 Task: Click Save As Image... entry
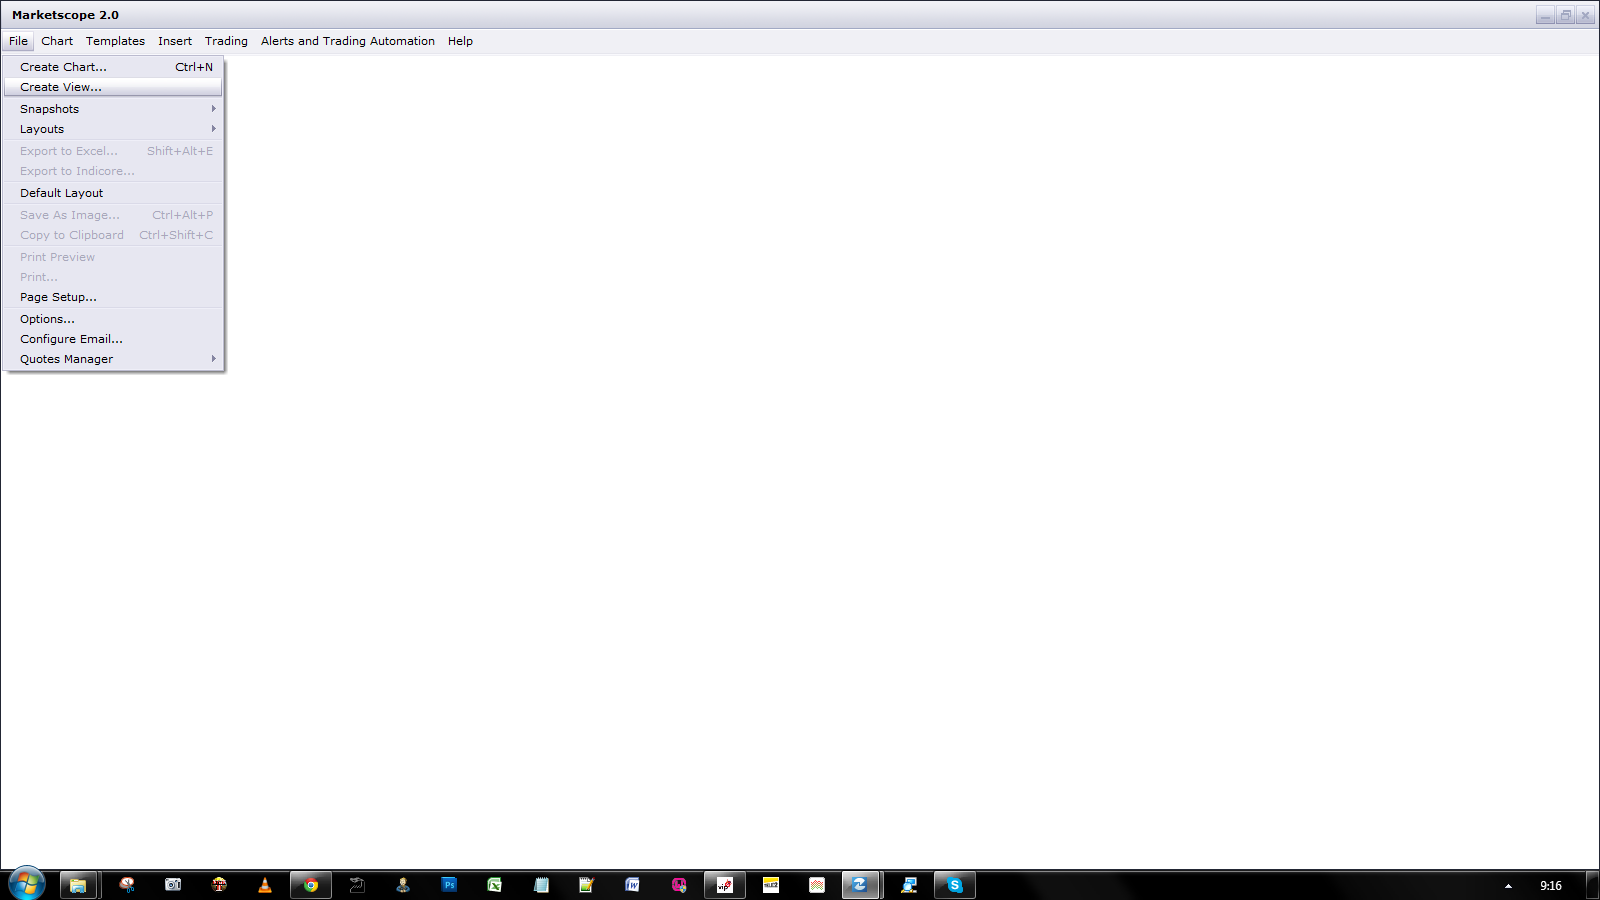tap(113, 215)
